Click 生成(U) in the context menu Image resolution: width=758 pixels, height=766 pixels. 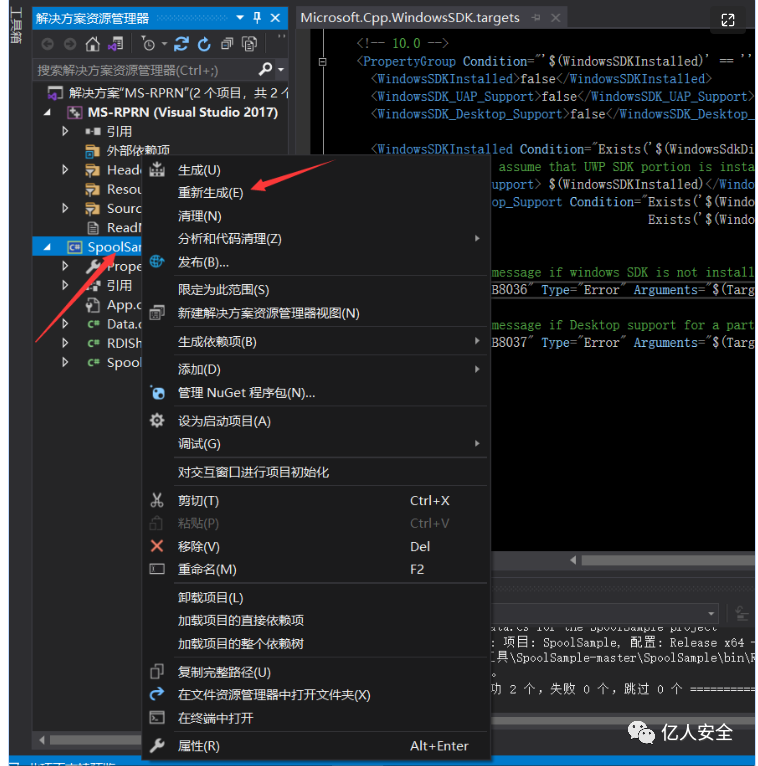[316, 170]
